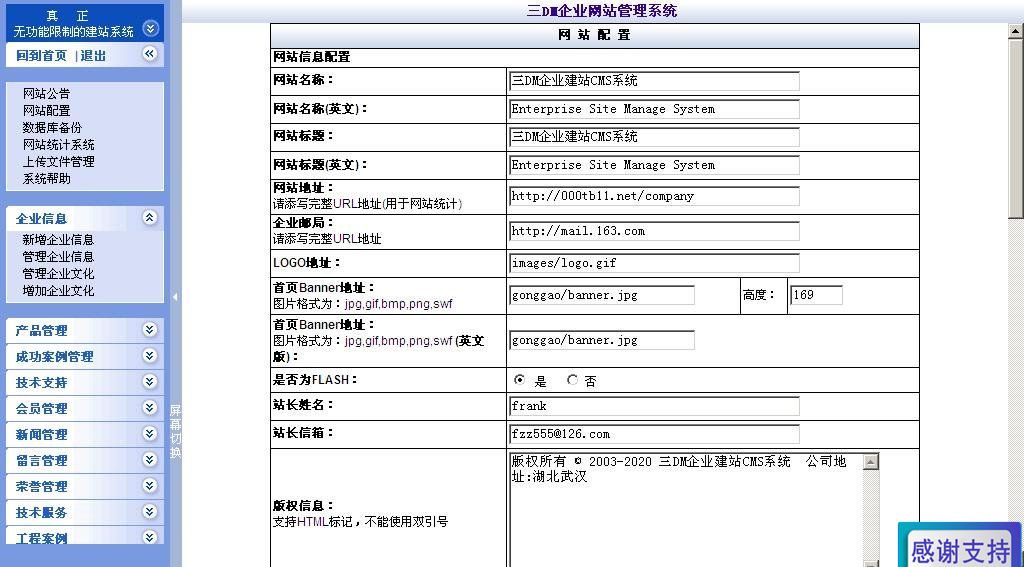
Task: Select 否 radio for FLASH
Action: (572, 380)
